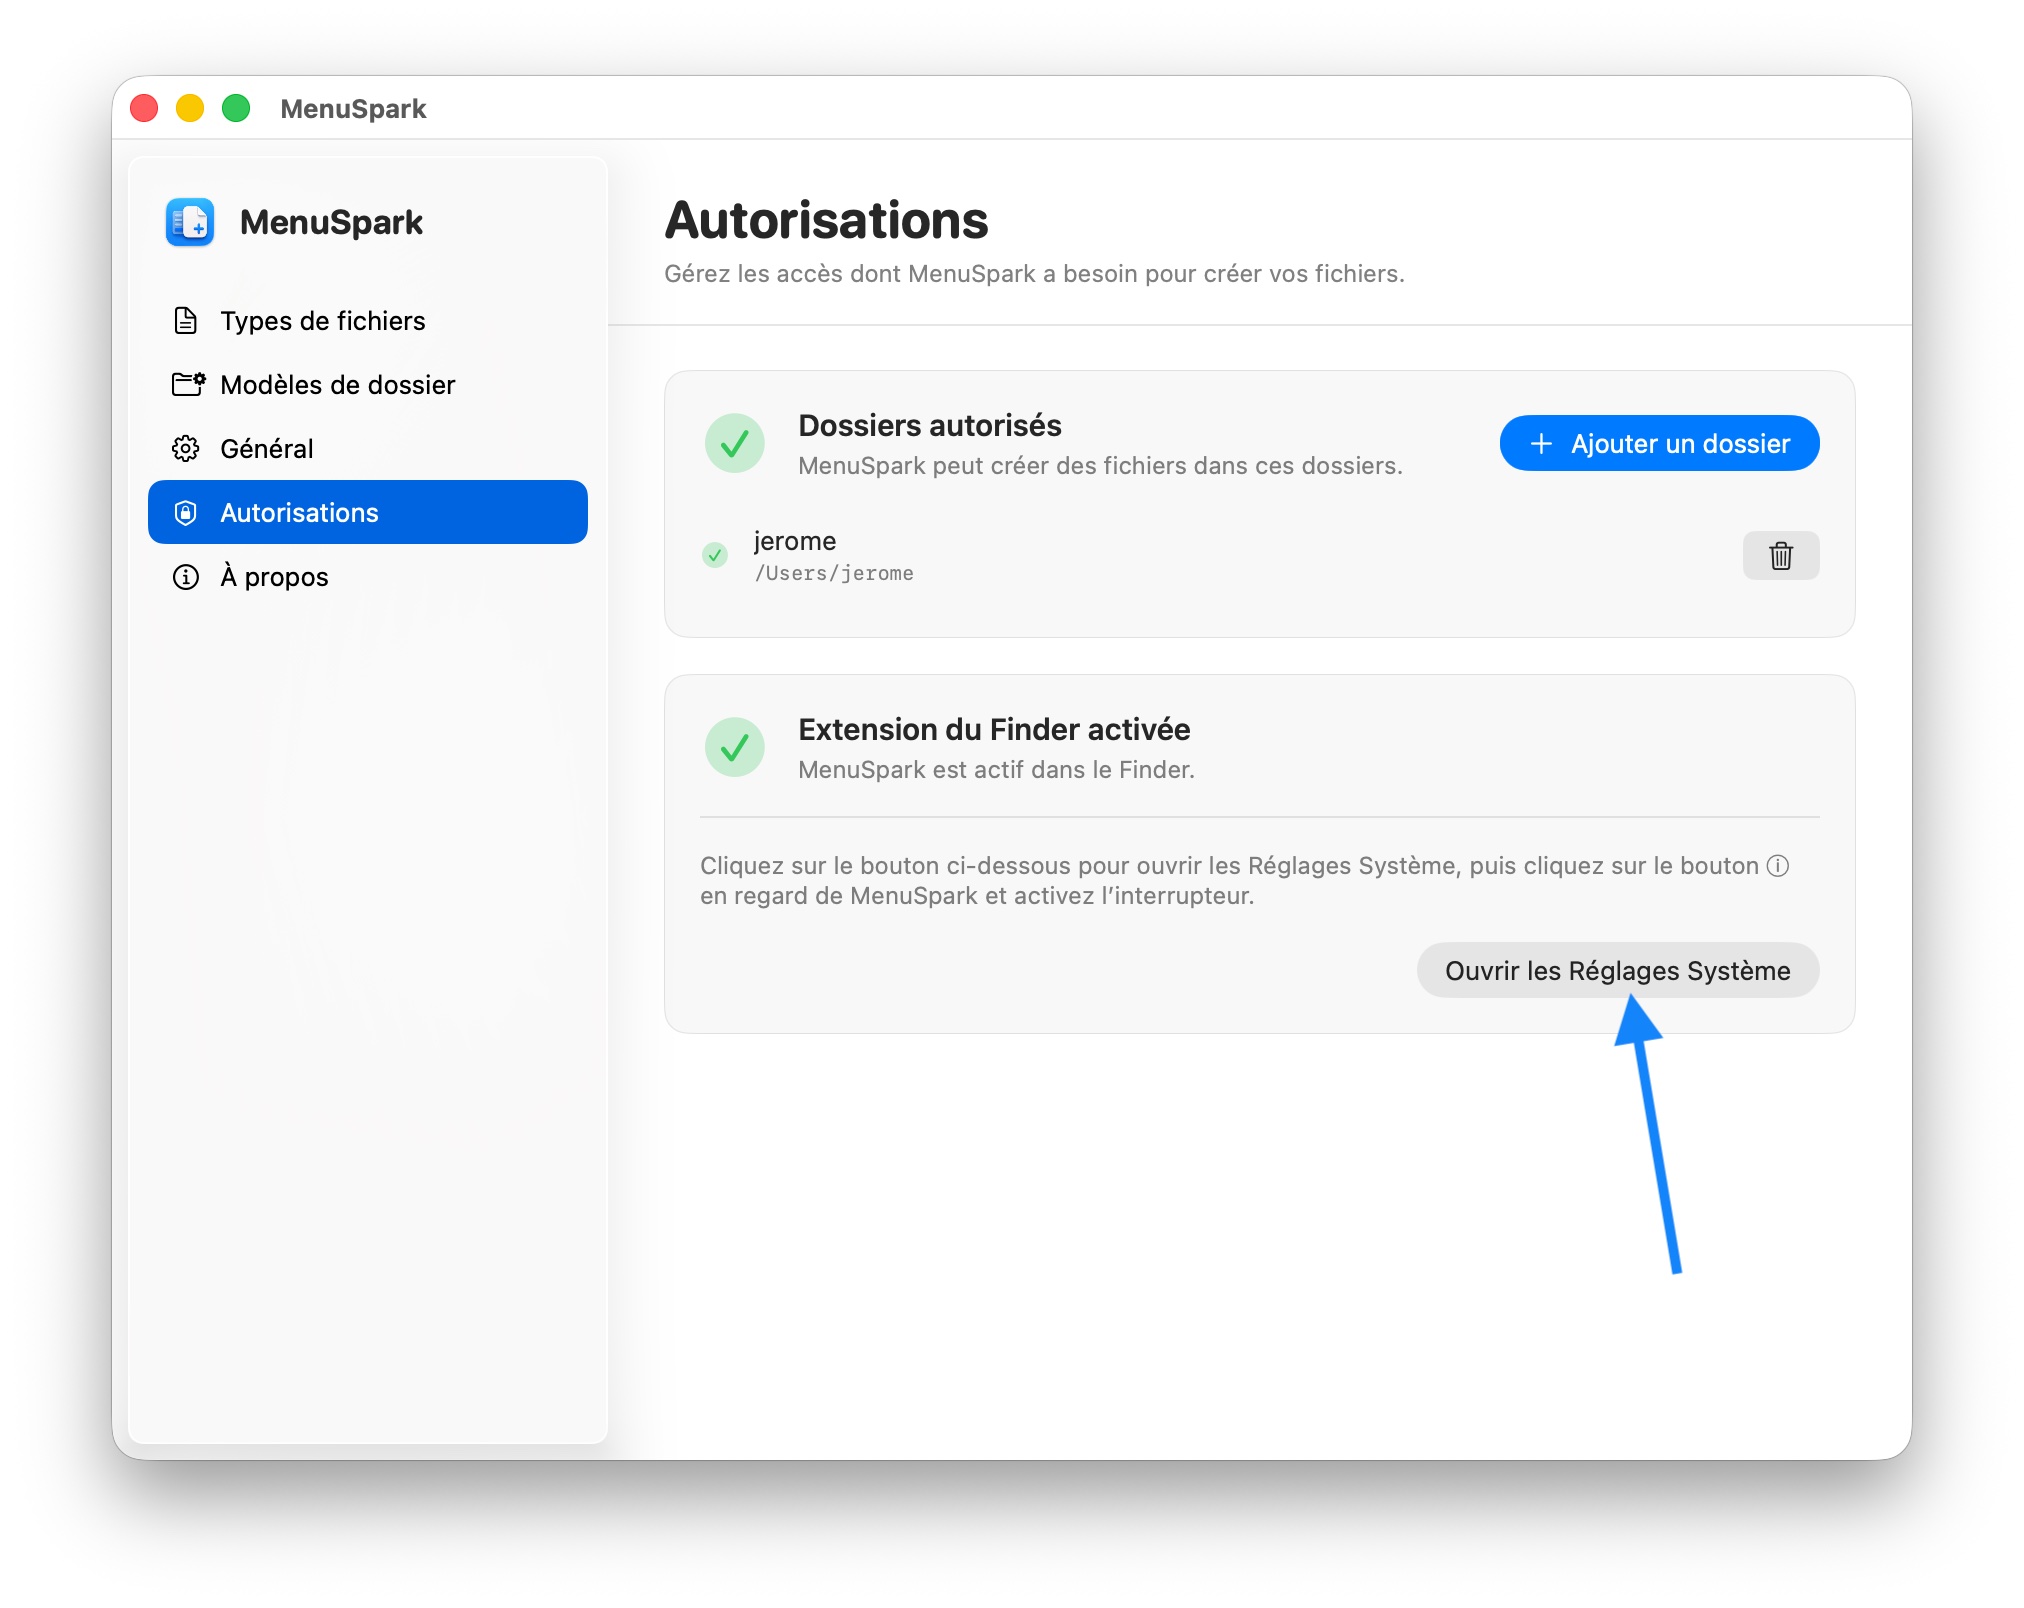This screenshot has width=2024, height=1608.
Task: Click the Extension du Finder green checkmark
Action: click(735, 747)
